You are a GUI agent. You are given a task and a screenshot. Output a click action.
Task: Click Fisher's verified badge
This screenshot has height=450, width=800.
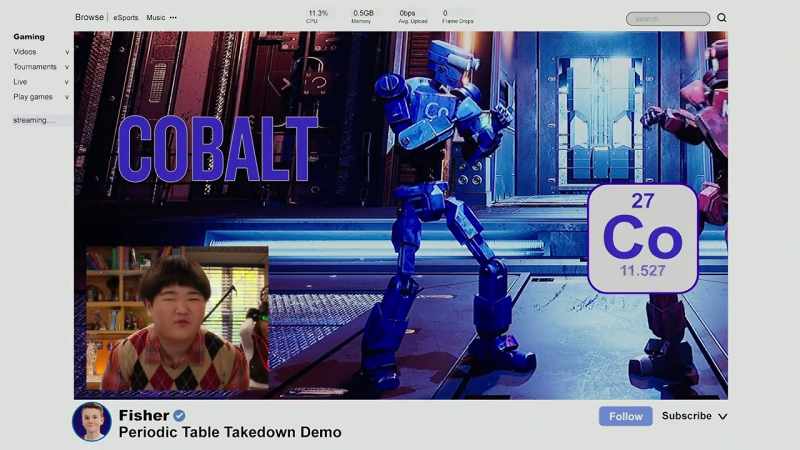(179, 416)
